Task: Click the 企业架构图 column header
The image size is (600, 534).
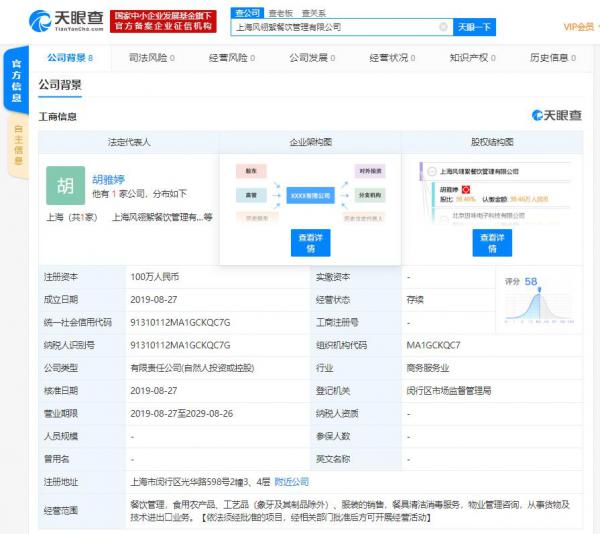Action: [x=311, y=142]
